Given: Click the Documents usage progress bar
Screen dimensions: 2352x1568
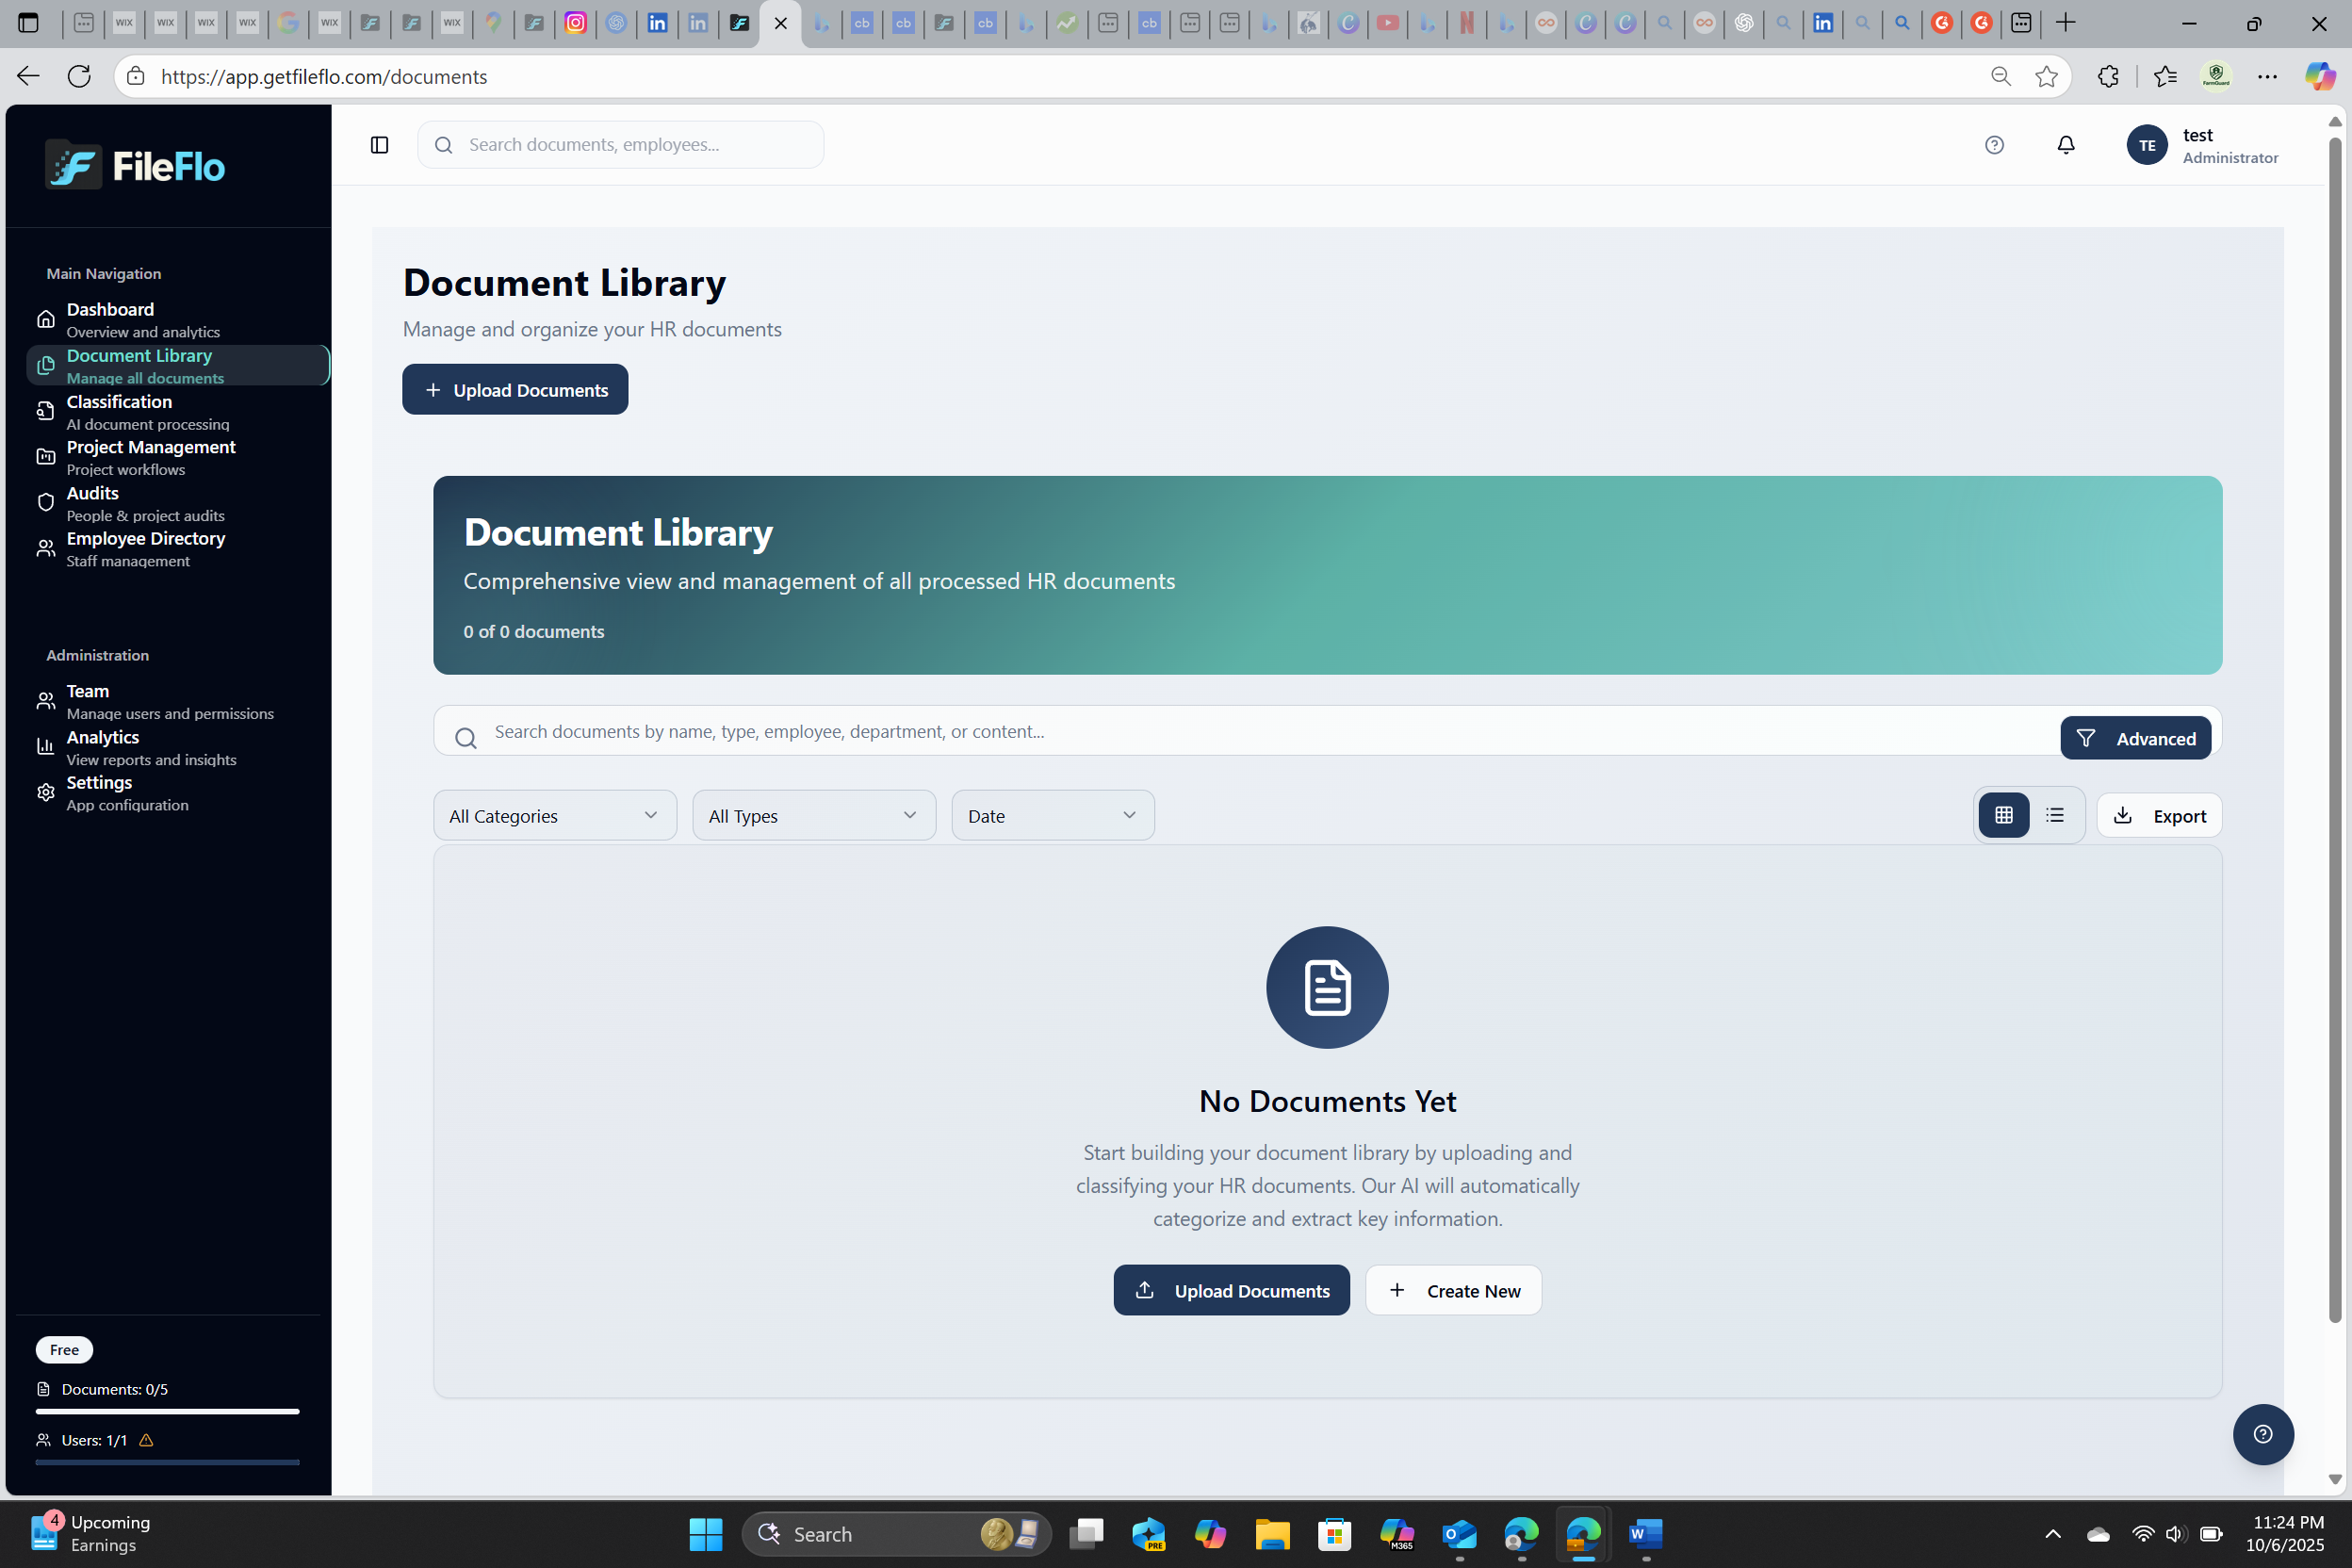Looking at the screenshot, I should point(167,1411).
